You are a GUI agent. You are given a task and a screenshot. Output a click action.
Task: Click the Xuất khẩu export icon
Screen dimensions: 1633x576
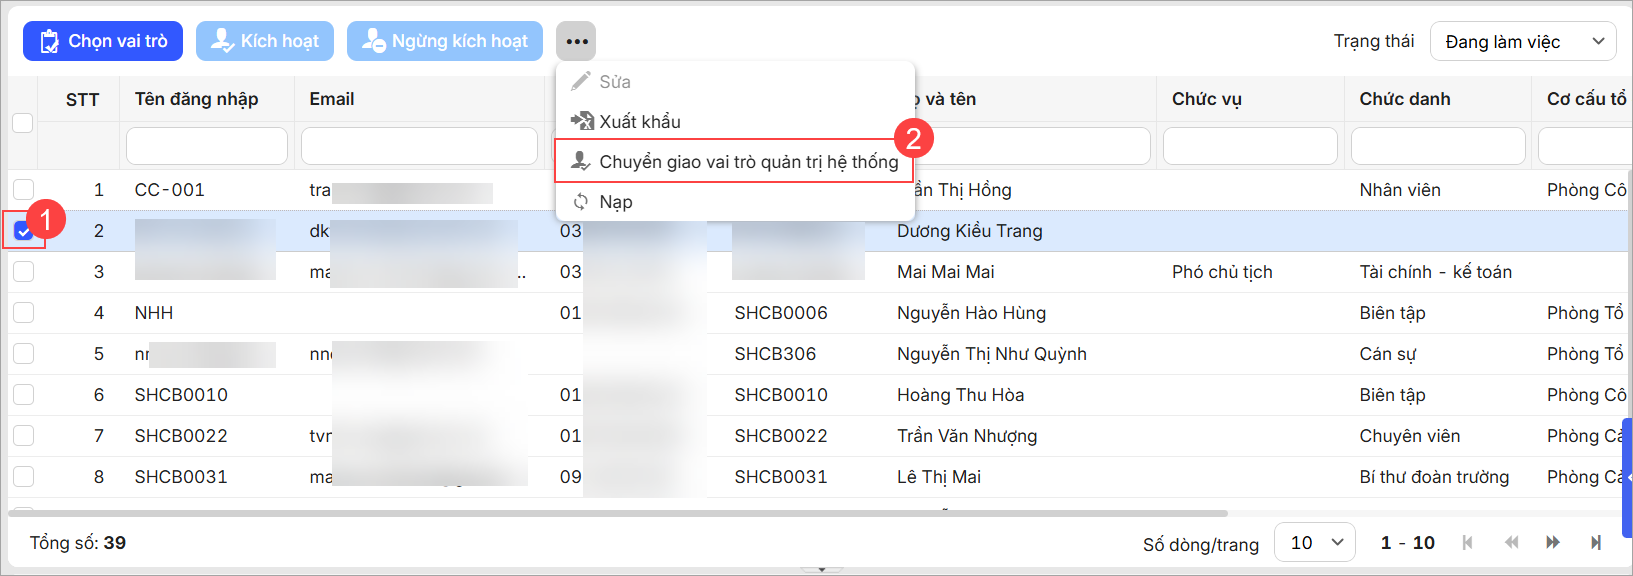[581, 121]
